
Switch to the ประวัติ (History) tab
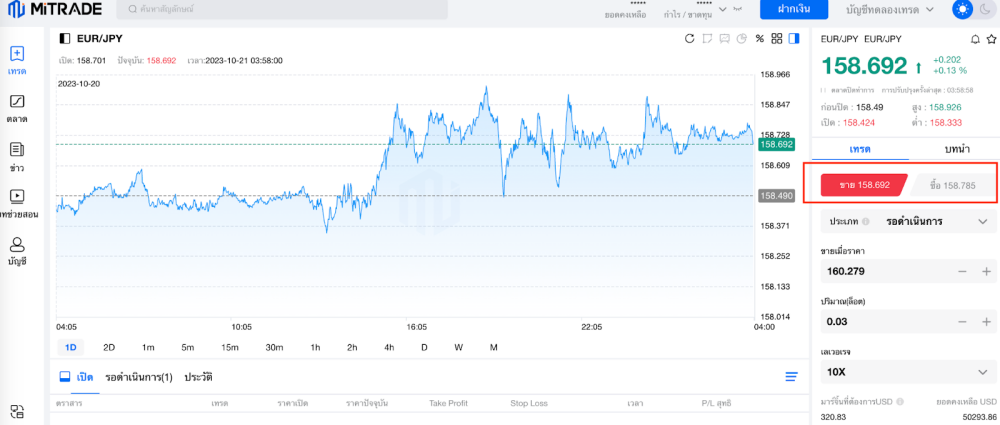coord(198,377)
